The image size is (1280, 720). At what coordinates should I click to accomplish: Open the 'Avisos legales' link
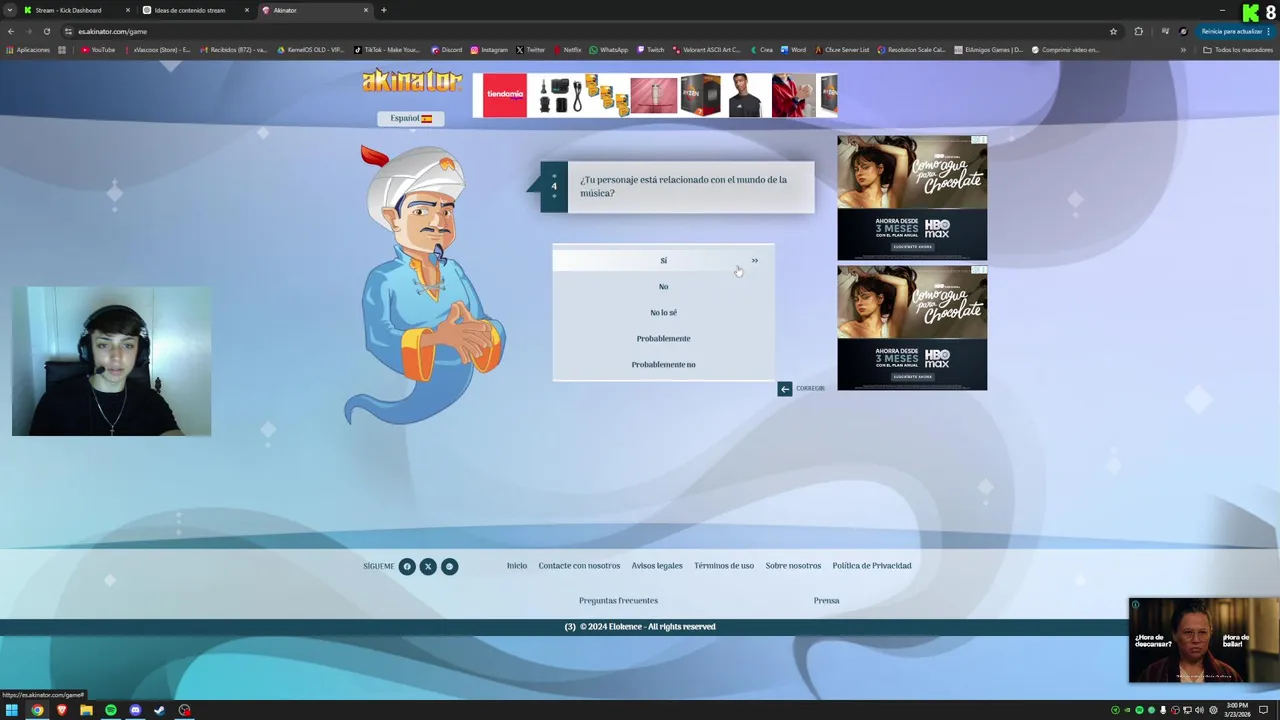click(657, 566)
